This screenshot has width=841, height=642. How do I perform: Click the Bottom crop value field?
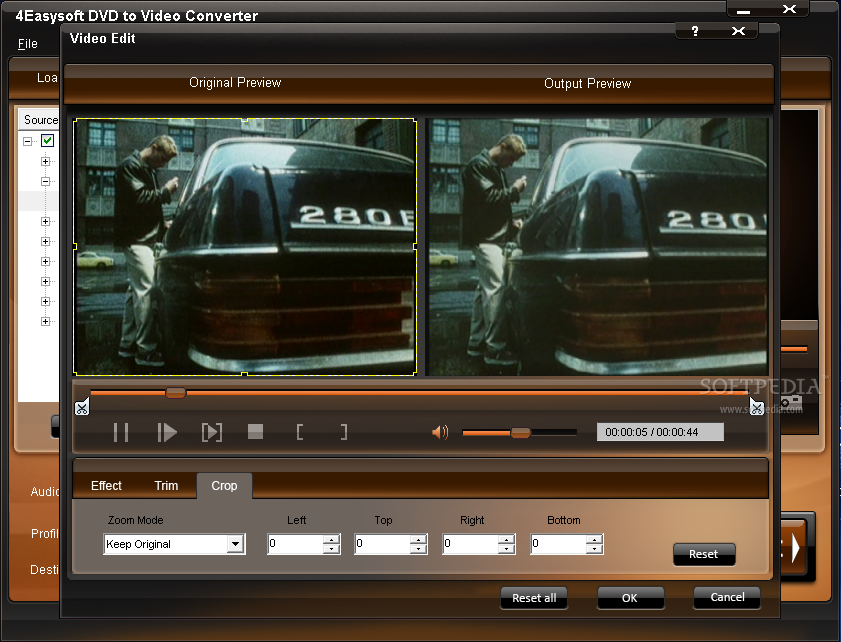[x=558, y=544]
